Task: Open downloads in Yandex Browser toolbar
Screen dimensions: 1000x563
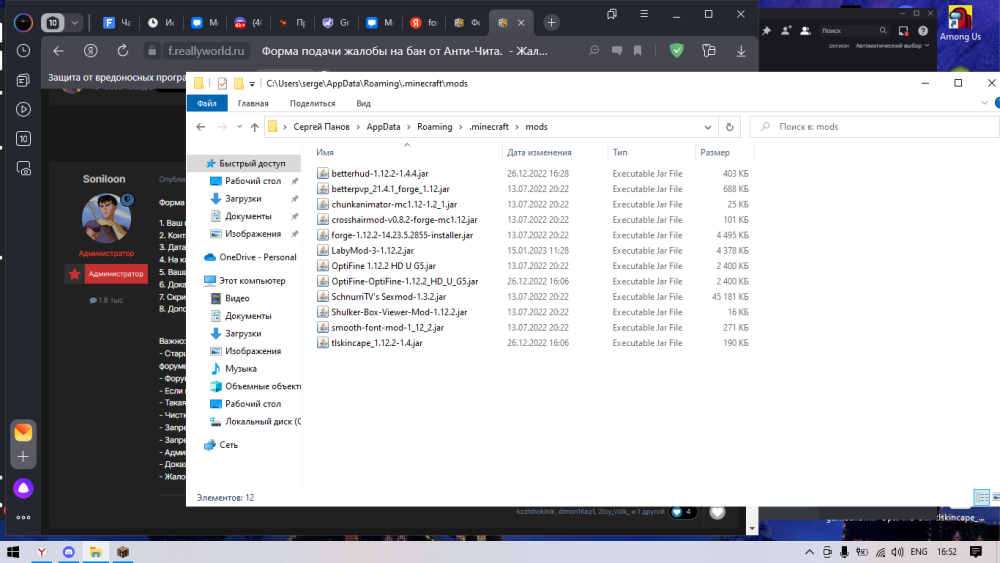Action: 741,51
